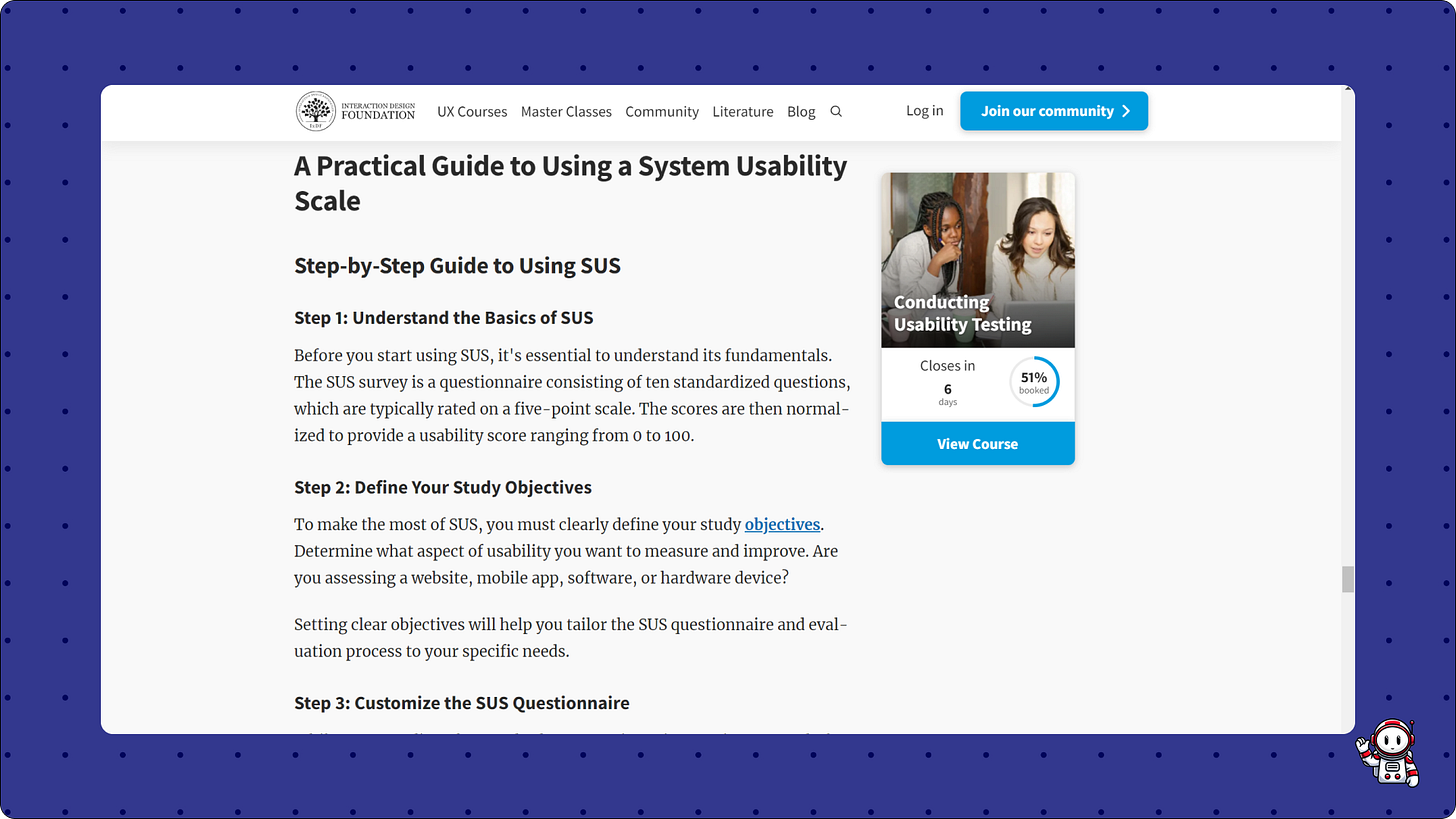Click the 51% booked progress circle

[x=1034, y=382]
